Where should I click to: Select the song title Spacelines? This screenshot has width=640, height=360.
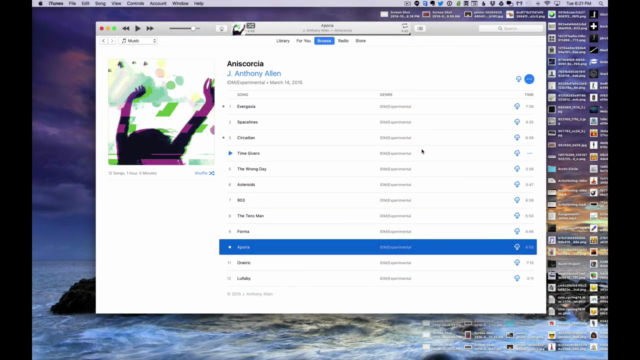pos(247,122)
